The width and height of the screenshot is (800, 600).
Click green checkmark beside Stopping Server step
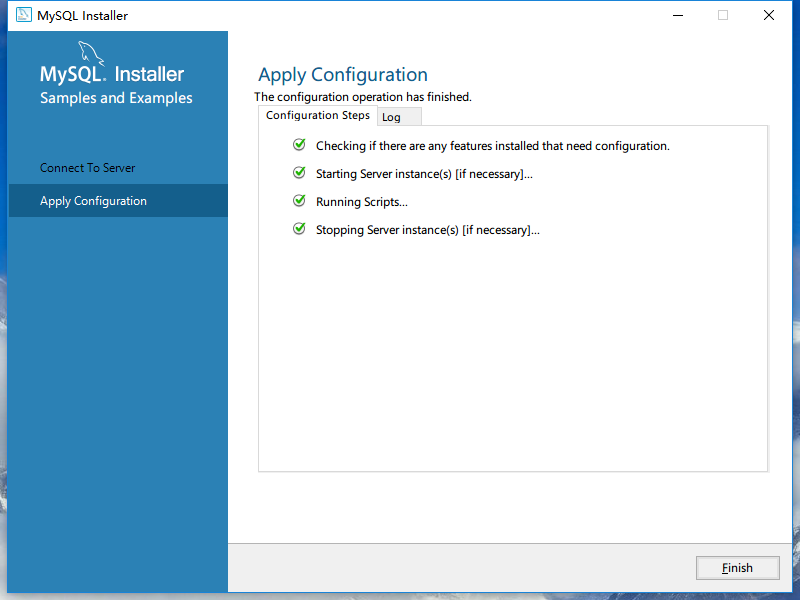299,229
